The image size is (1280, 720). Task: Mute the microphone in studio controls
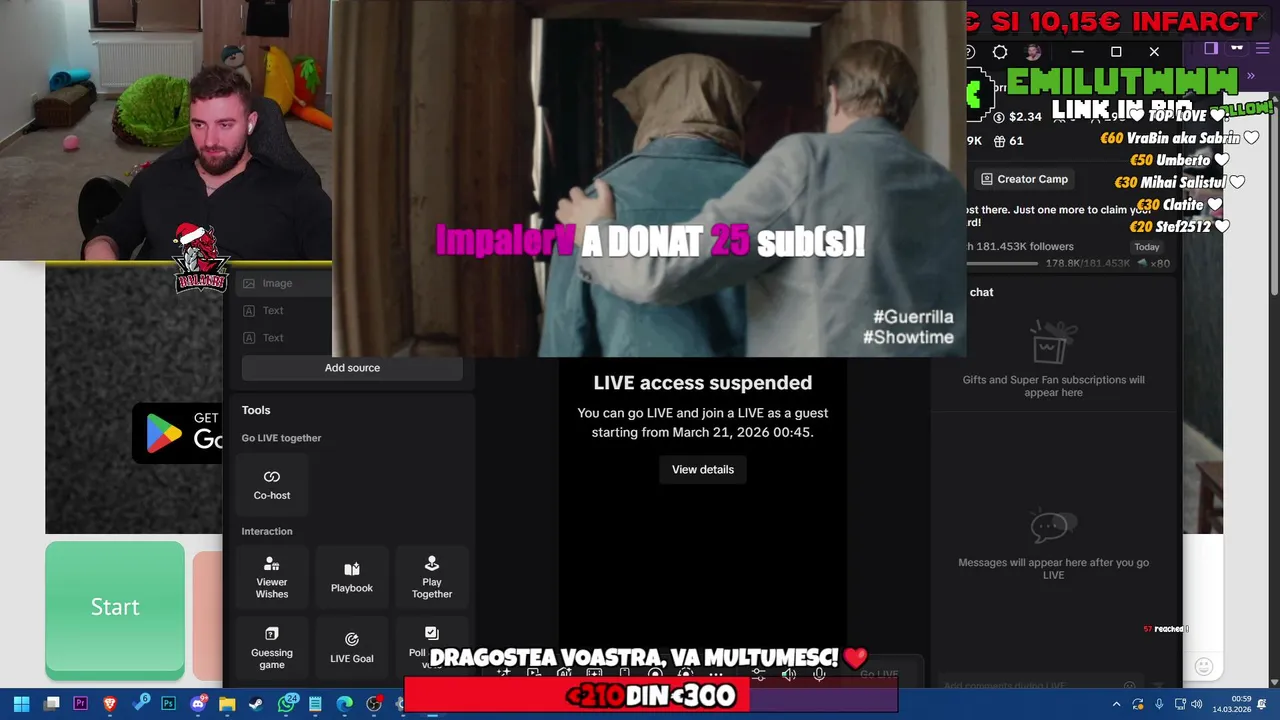click(819, 674)
